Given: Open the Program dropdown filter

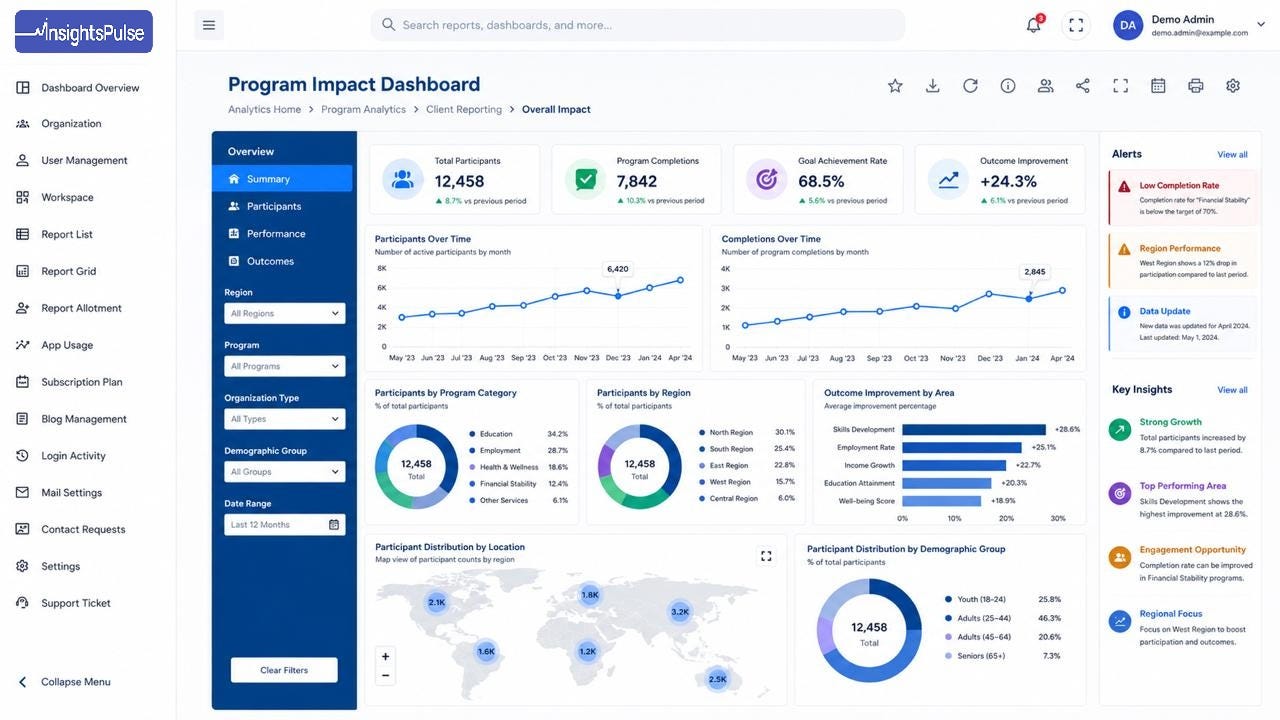Looking at the screenshot, I should [x=285, y=366].
